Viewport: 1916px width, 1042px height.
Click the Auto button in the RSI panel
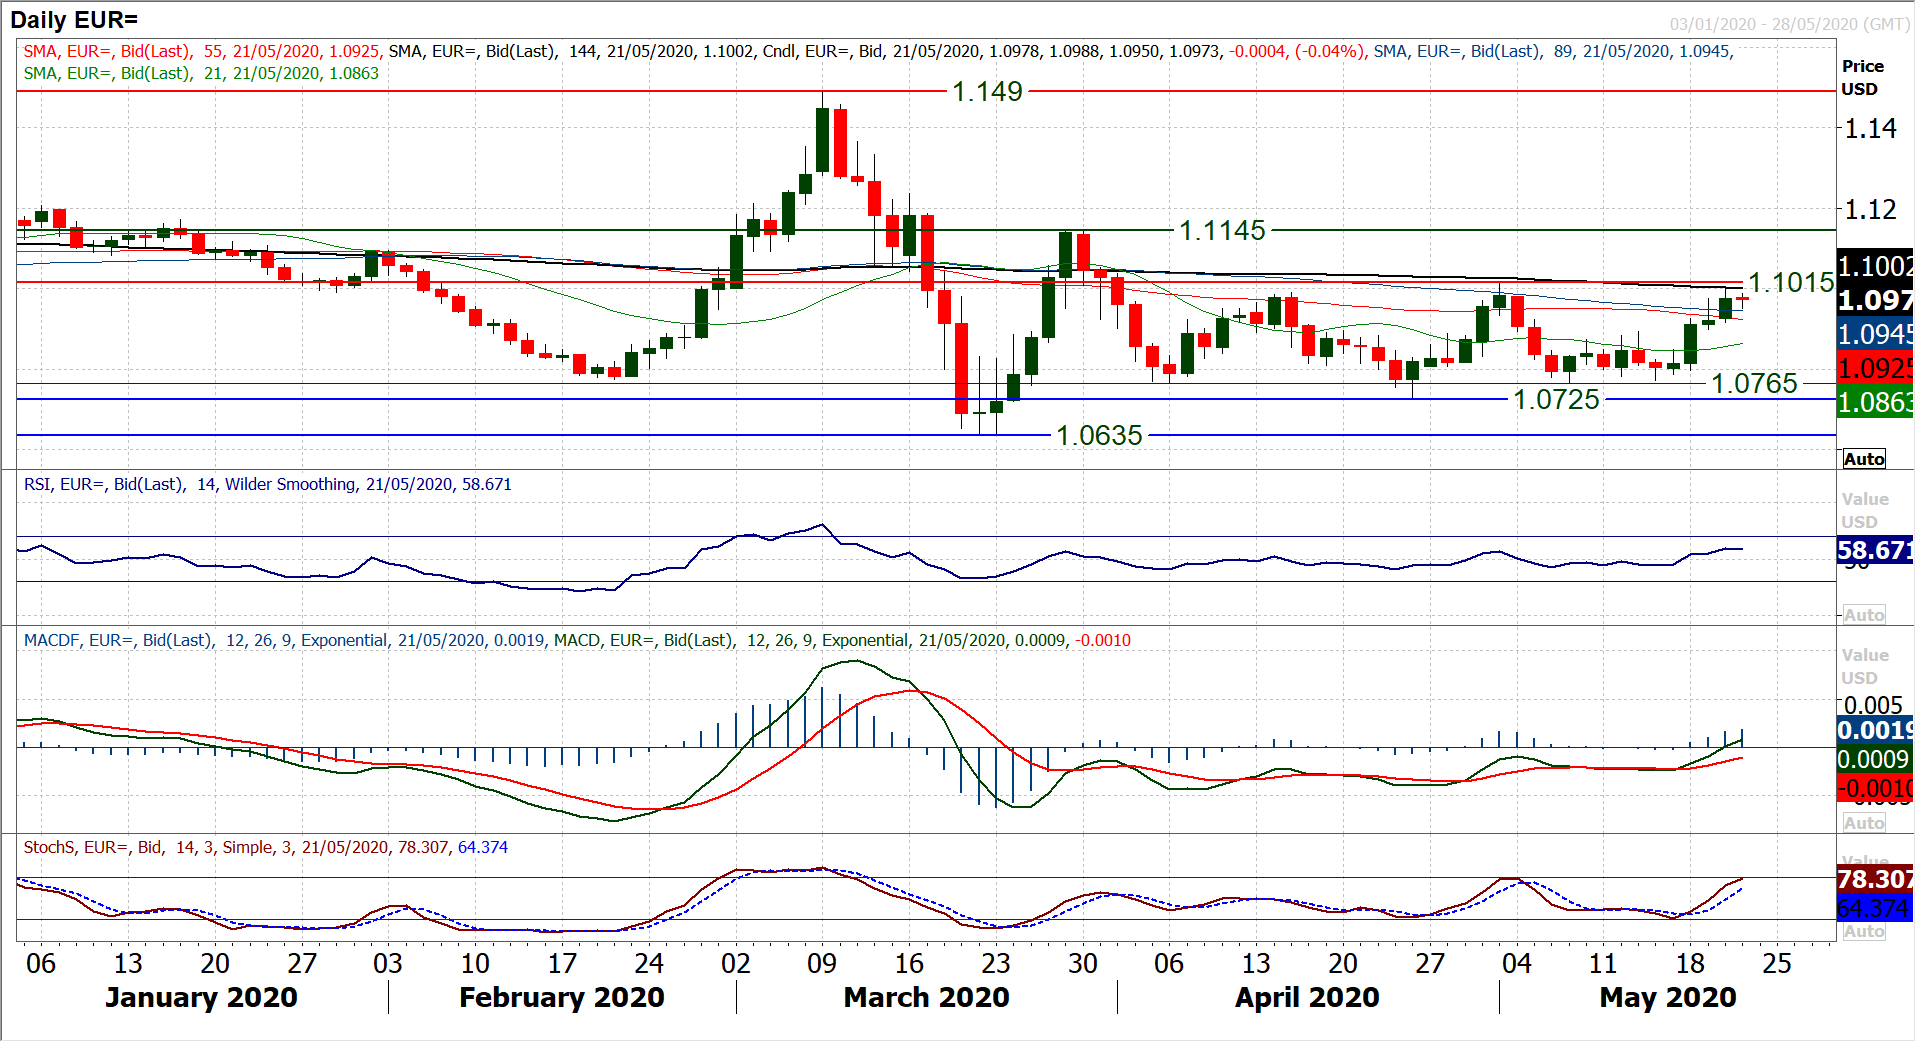click(x=1864, y=615)
